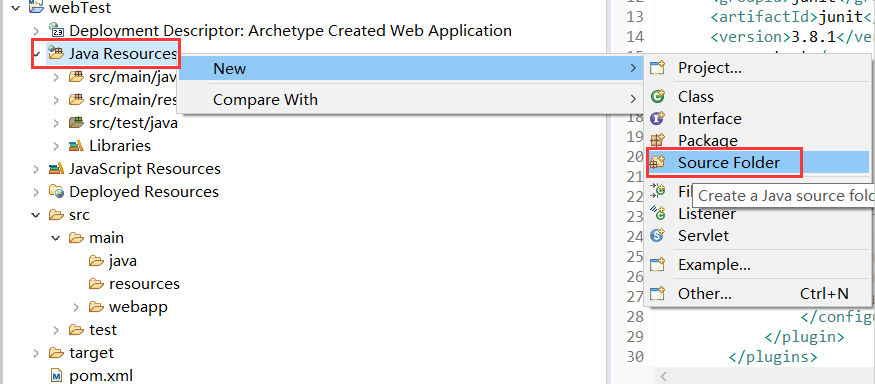Select the Libraries tree item
The image size is (875, 384).
pyautogui.click(x=120, y=146)
